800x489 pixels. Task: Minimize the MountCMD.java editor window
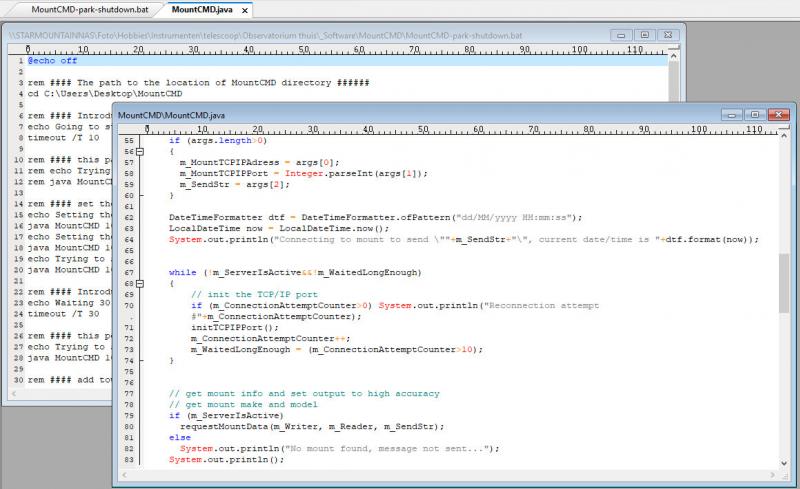point(732,115)
